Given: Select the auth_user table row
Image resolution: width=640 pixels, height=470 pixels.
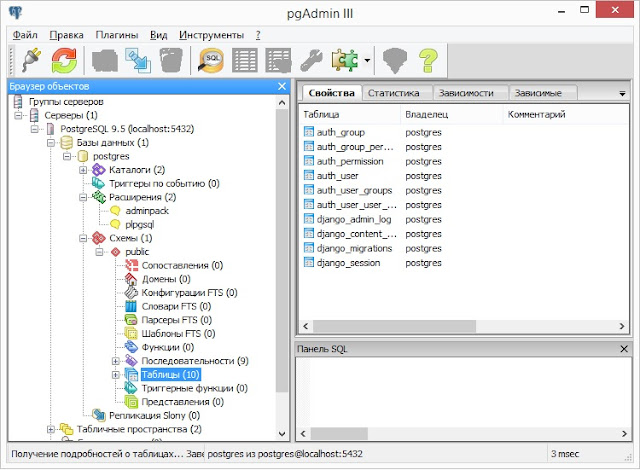Looking at the screenshot, I should (x=373, y=176).
